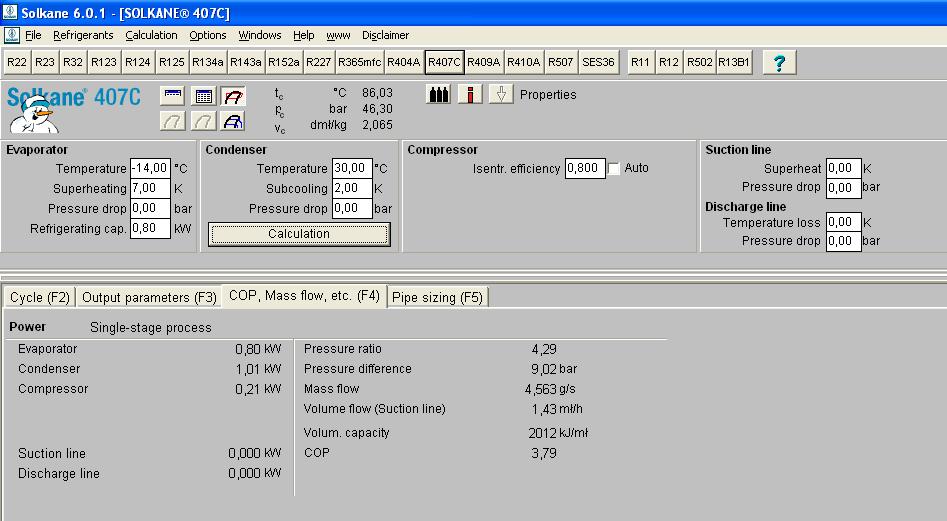Switch to Pipe sizing (F5) tab
Viewport: 947px width, 521px height.
pos(437,298)
